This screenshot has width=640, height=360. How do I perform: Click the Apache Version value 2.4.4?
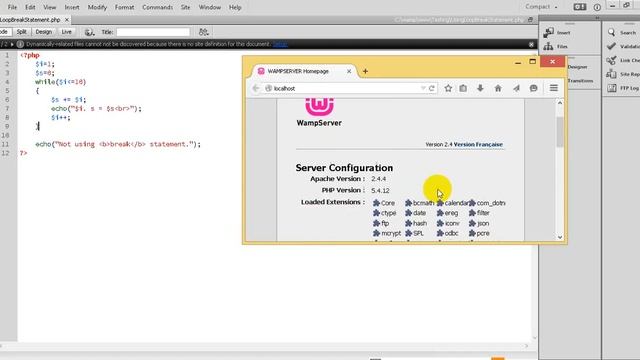click(x=379, y=179)
